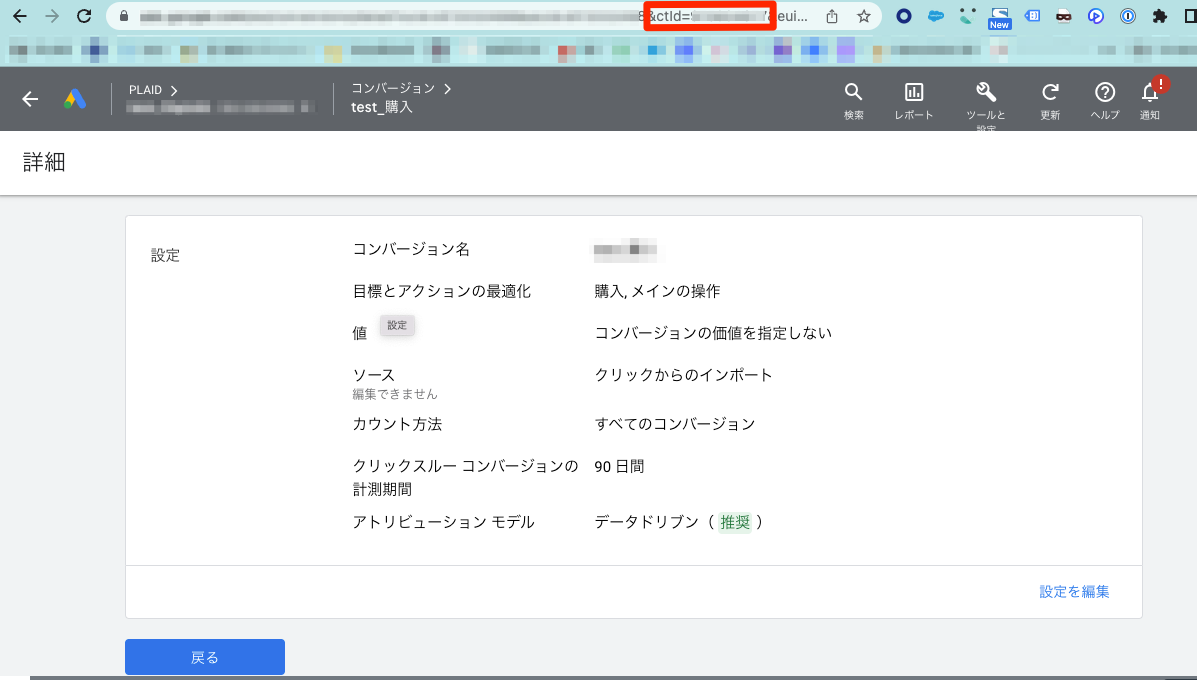Click the 詳細 page heading
1197x680 pixels.
point(44,162)
